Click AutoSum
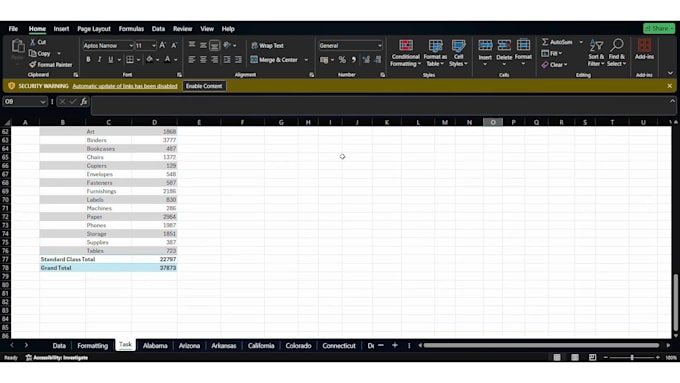Viewport: 680px width, 383px height. coord(557,42)
